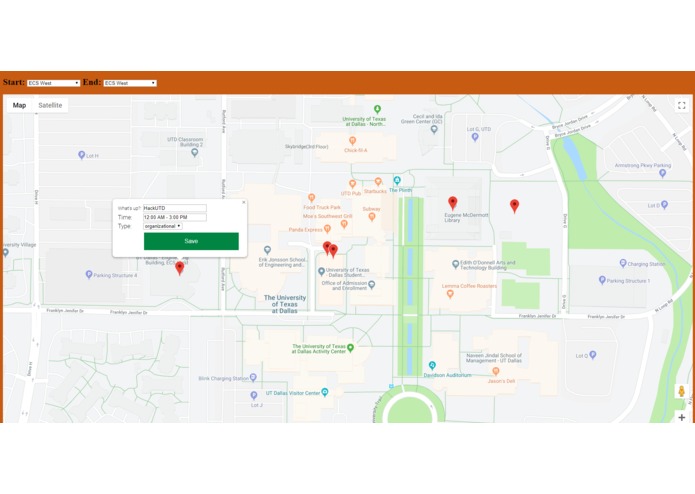Click the Office of Admission and Enrollment pin
695x494 pixels.
coord(372,285)
